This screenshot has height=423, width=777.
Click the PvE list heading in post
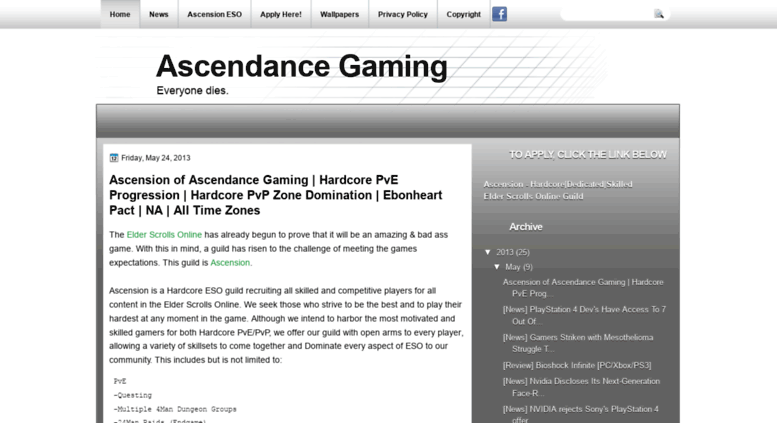tap(120, 381)
